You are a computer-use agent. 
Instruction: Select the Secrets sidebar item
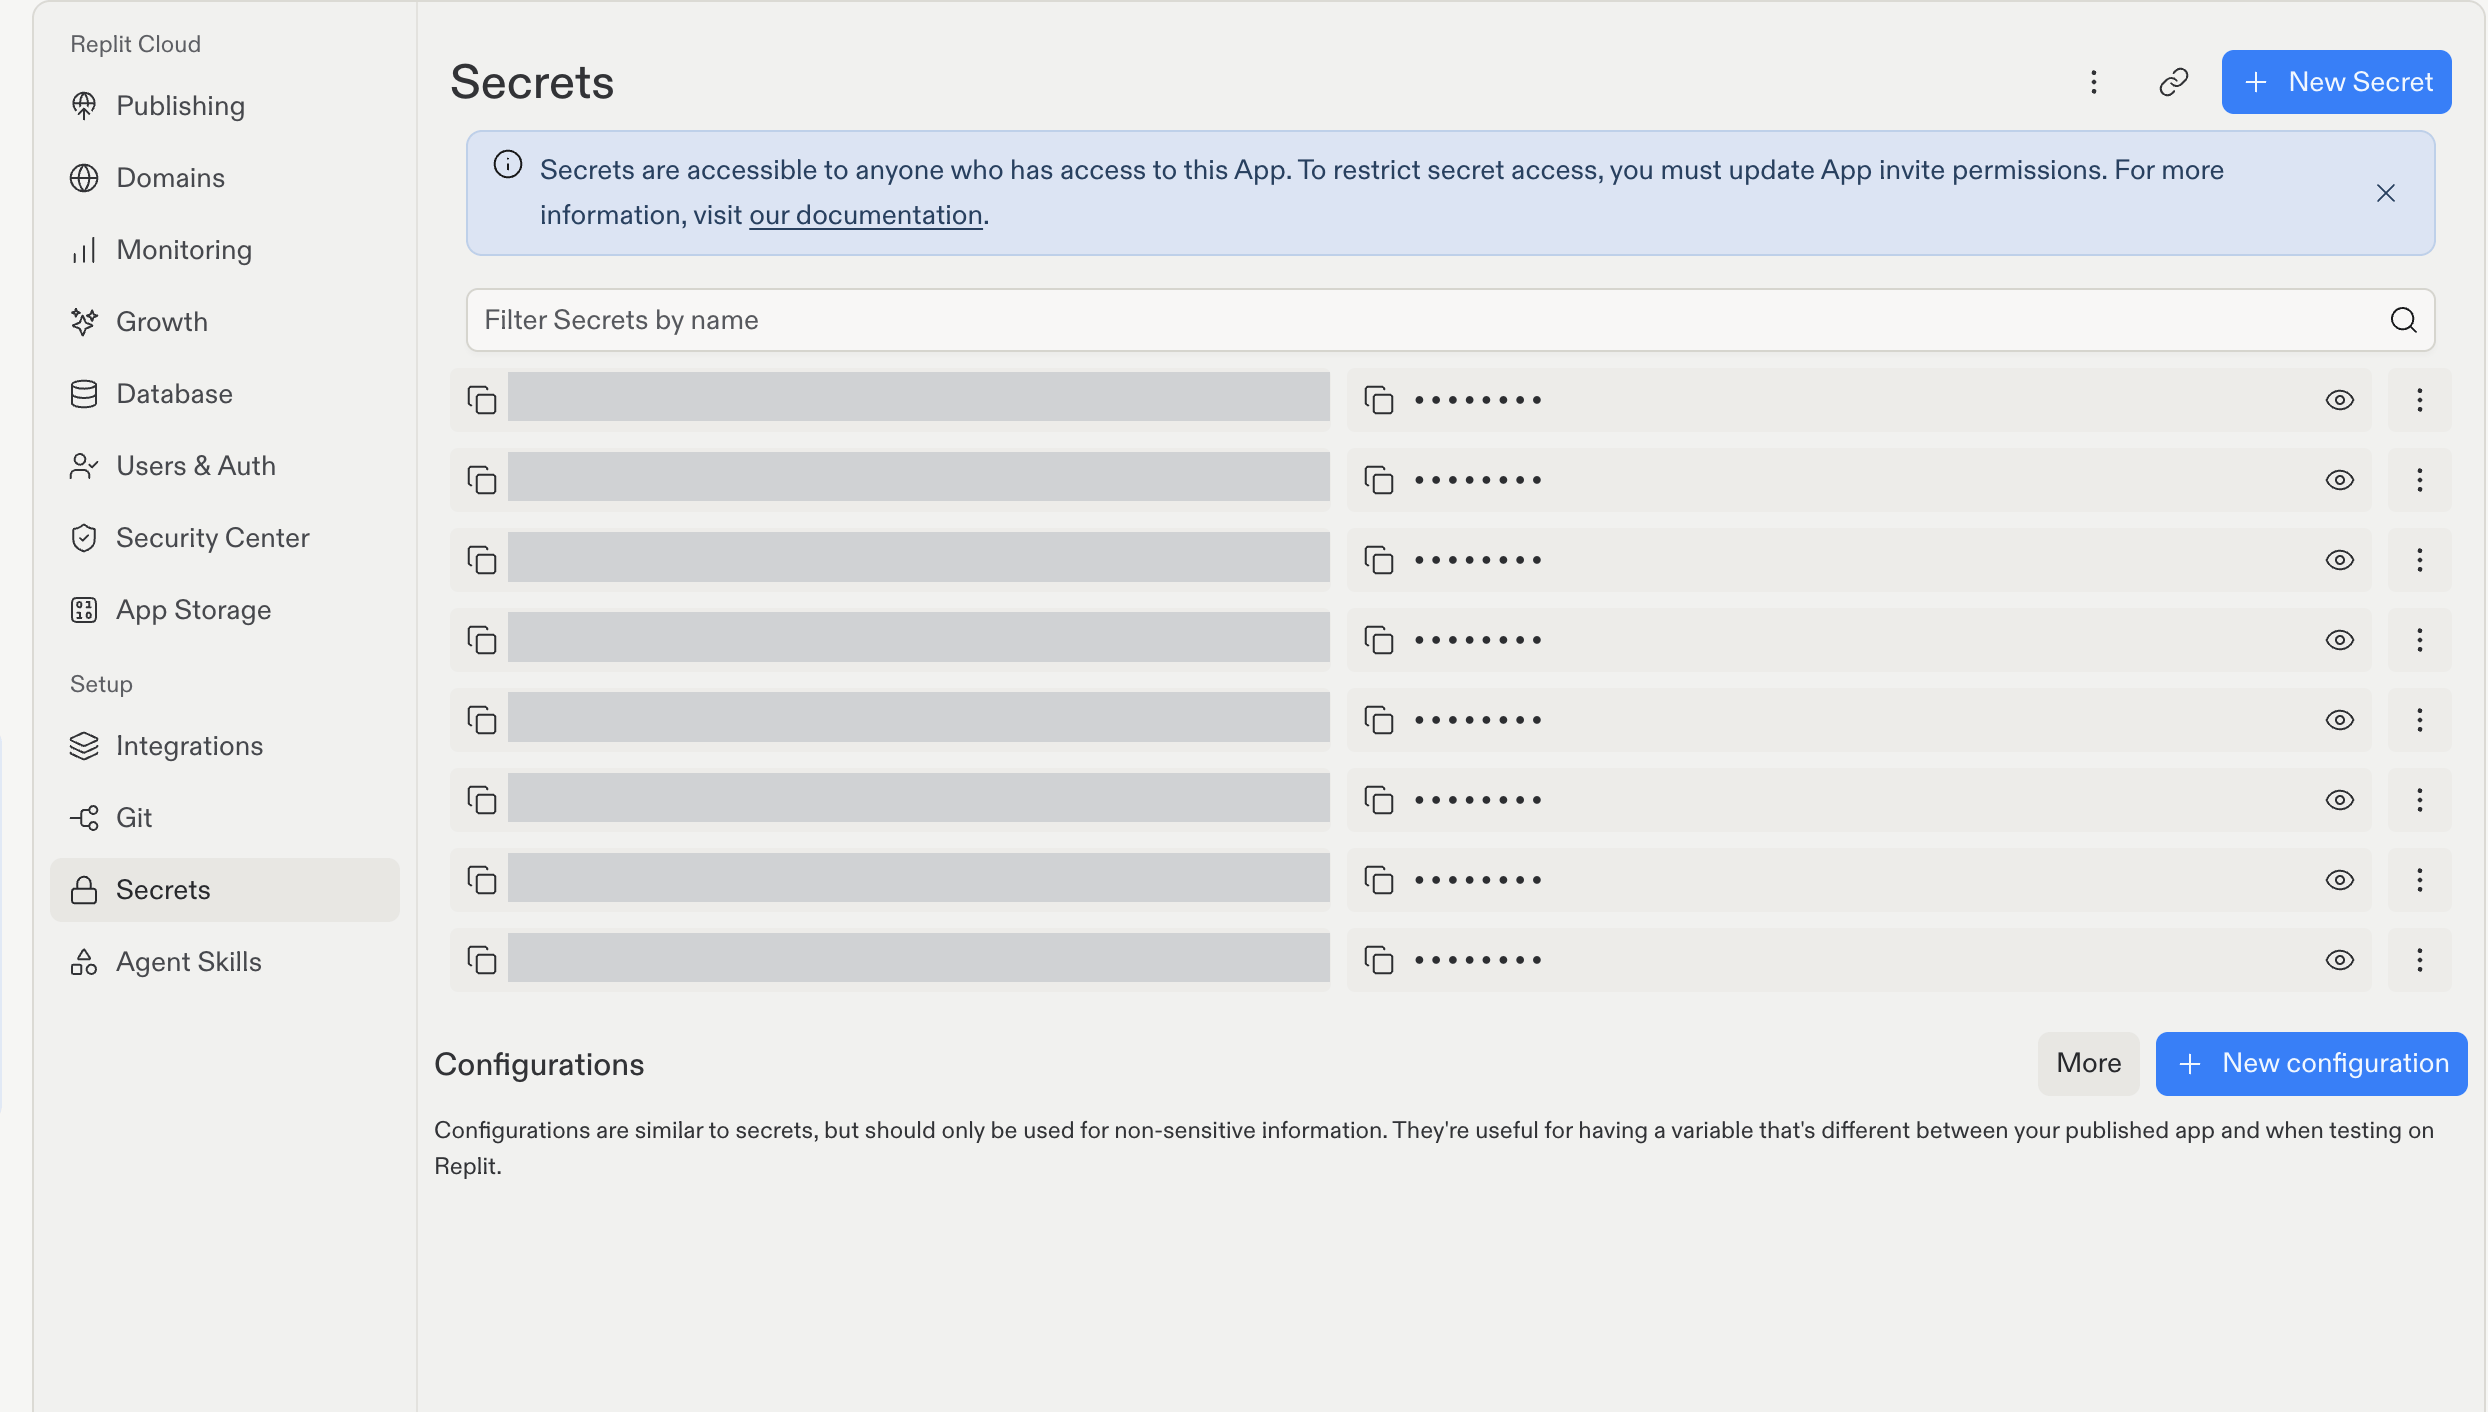225,890
